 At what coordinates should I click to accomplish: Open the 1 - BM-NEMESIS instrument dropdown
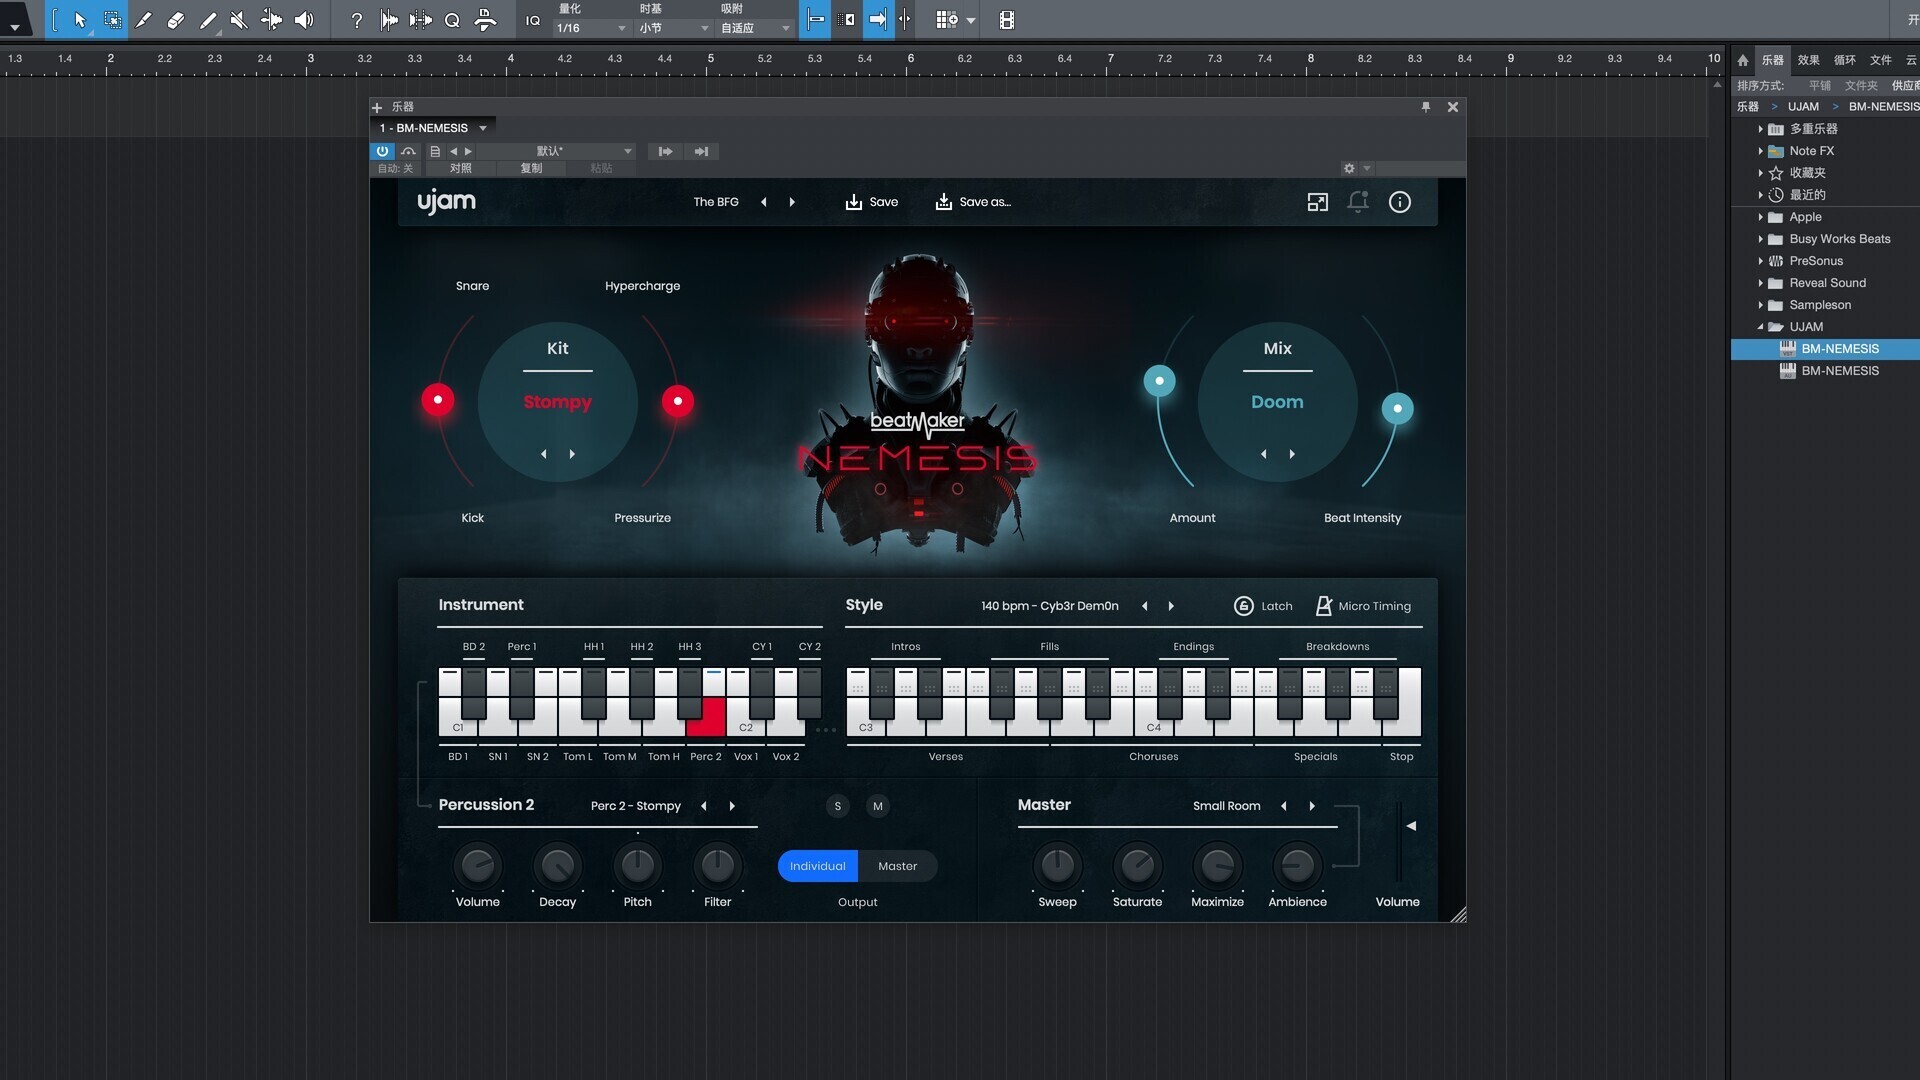coord(433,128)
